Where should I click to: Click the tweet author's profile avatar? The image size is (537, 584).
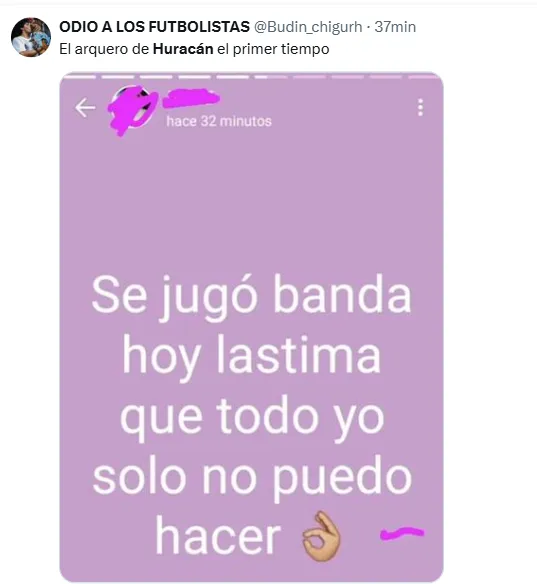tap(31, 37)
